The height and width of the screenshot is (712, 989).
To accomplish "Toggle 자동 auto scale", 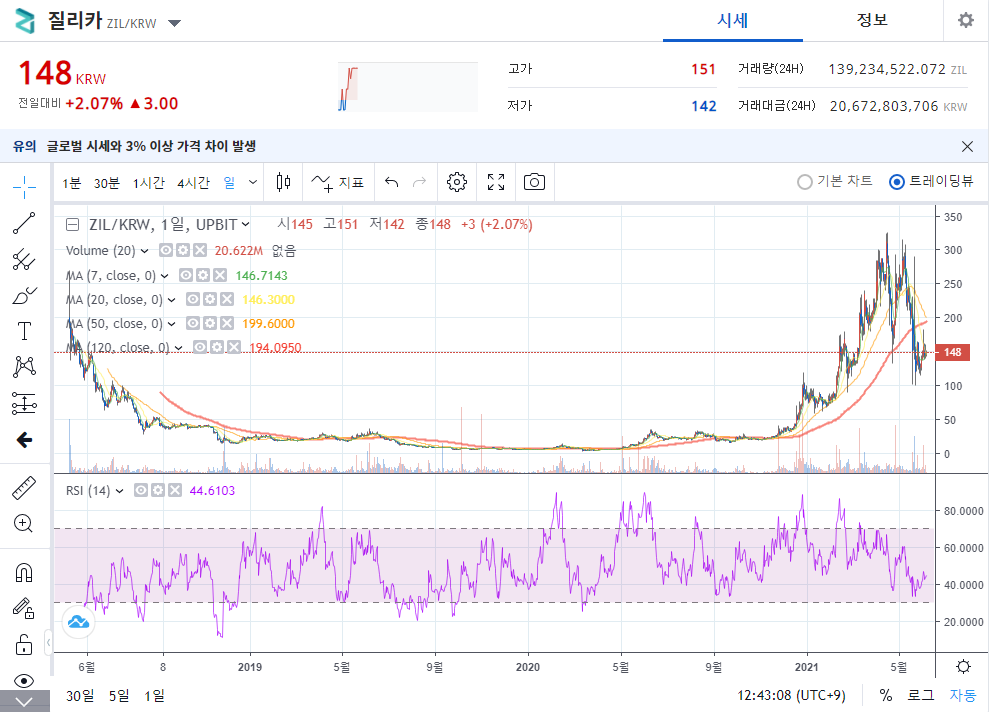I will click(963, 695).
